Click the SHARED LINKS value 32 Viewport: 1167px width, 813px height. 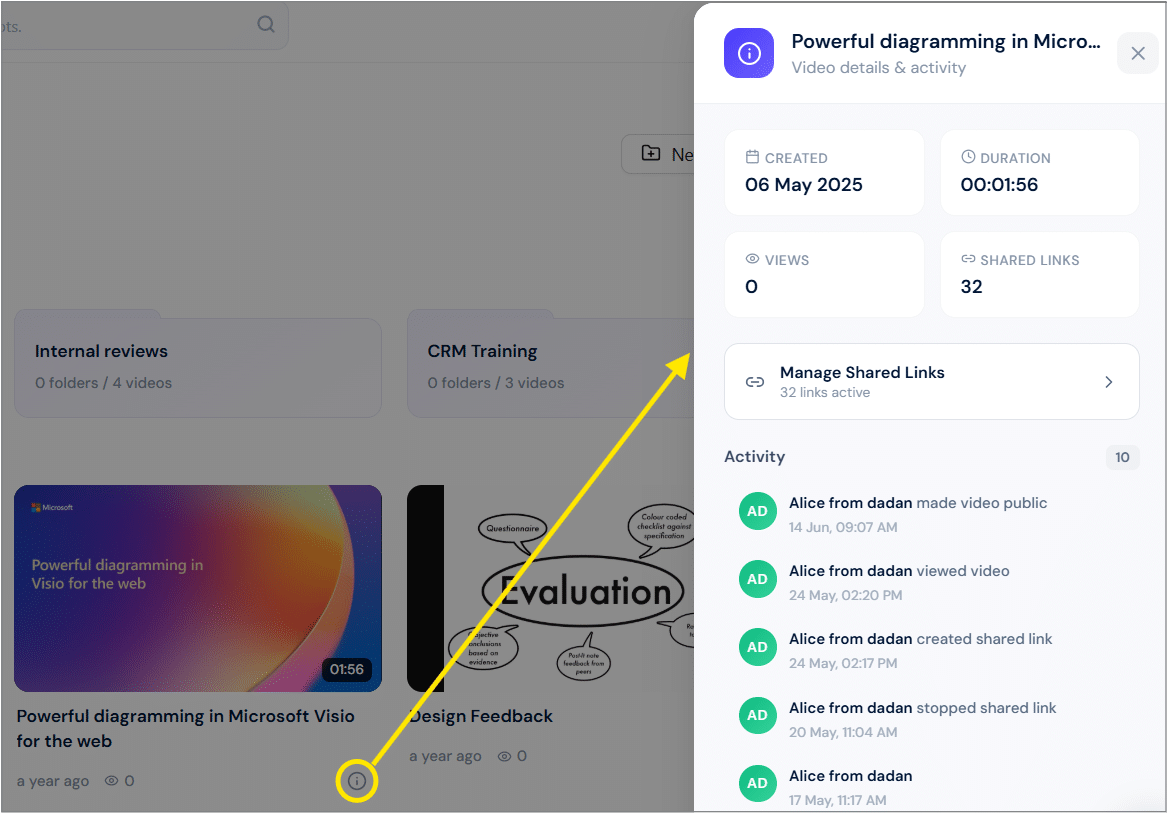click(971, 287)
